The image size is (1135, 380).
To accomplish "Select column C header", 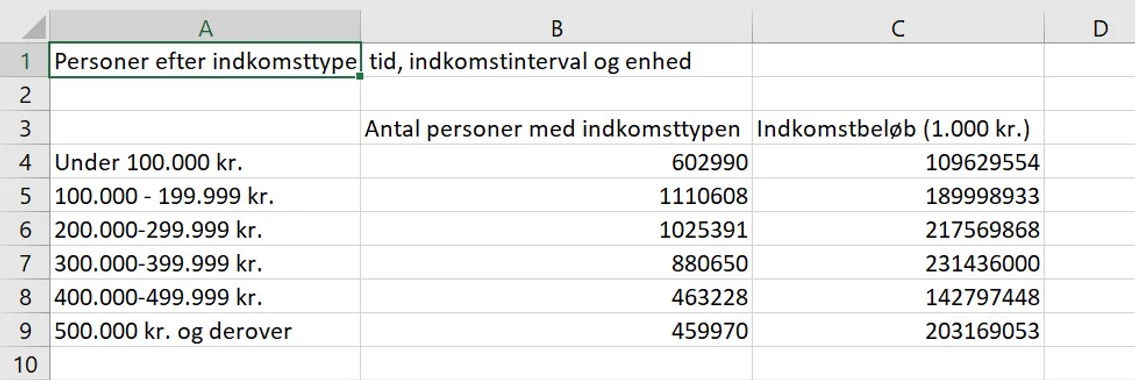I will pyautogui.click(x=898, y=28).
